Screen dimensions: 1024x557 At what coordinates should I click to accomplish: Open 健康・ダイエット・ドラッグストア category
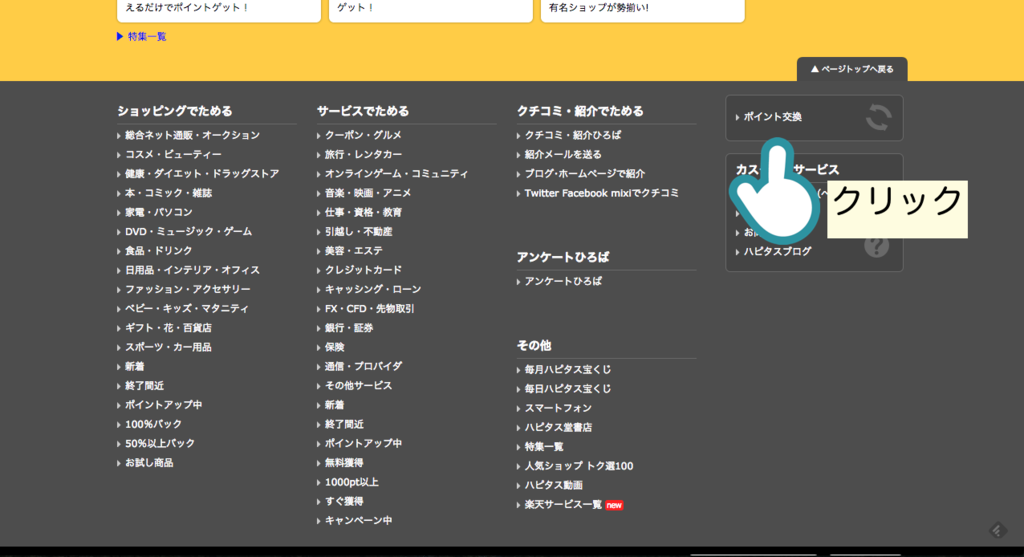click(x=202, y=174)
